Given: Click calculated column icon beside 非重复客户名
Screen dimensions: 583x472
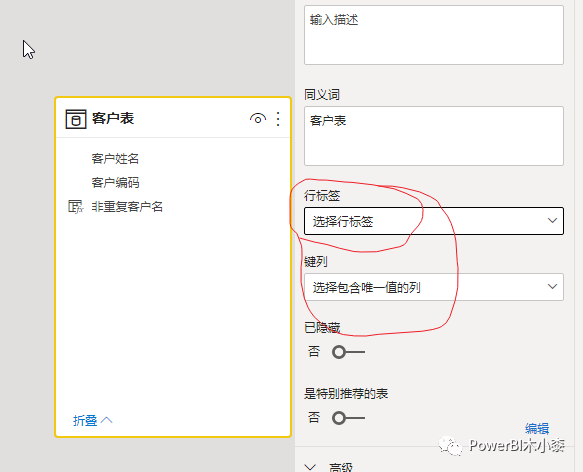Looking at the screenshot, I should click(x=75, y=207).
